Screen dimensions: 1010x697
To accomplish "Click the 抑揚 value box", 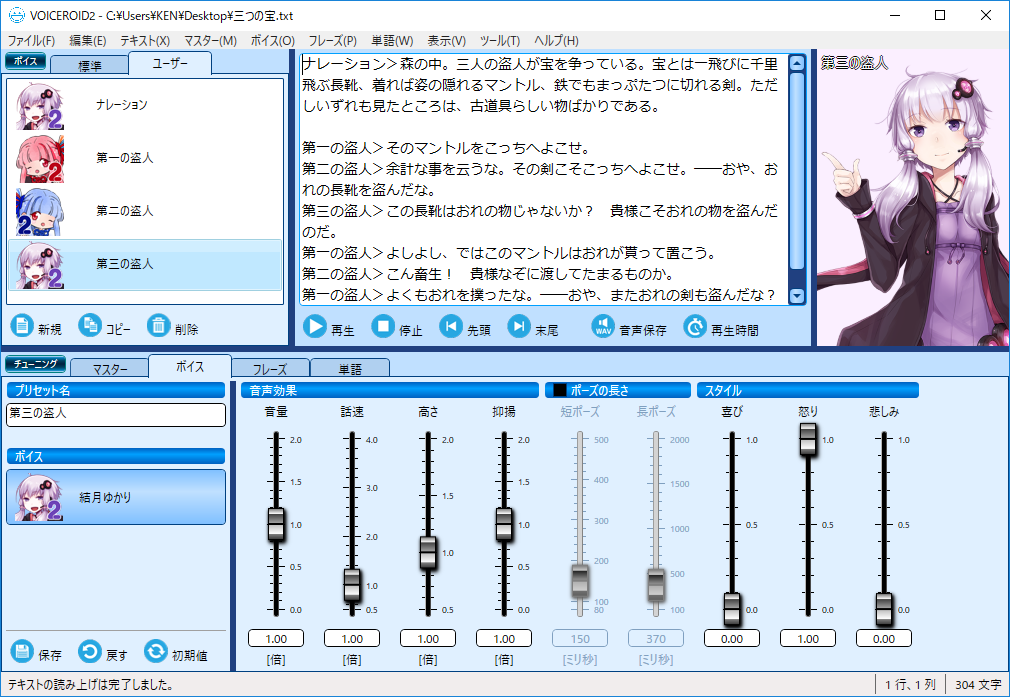I will pyautogui.click(x=504, y=638).
